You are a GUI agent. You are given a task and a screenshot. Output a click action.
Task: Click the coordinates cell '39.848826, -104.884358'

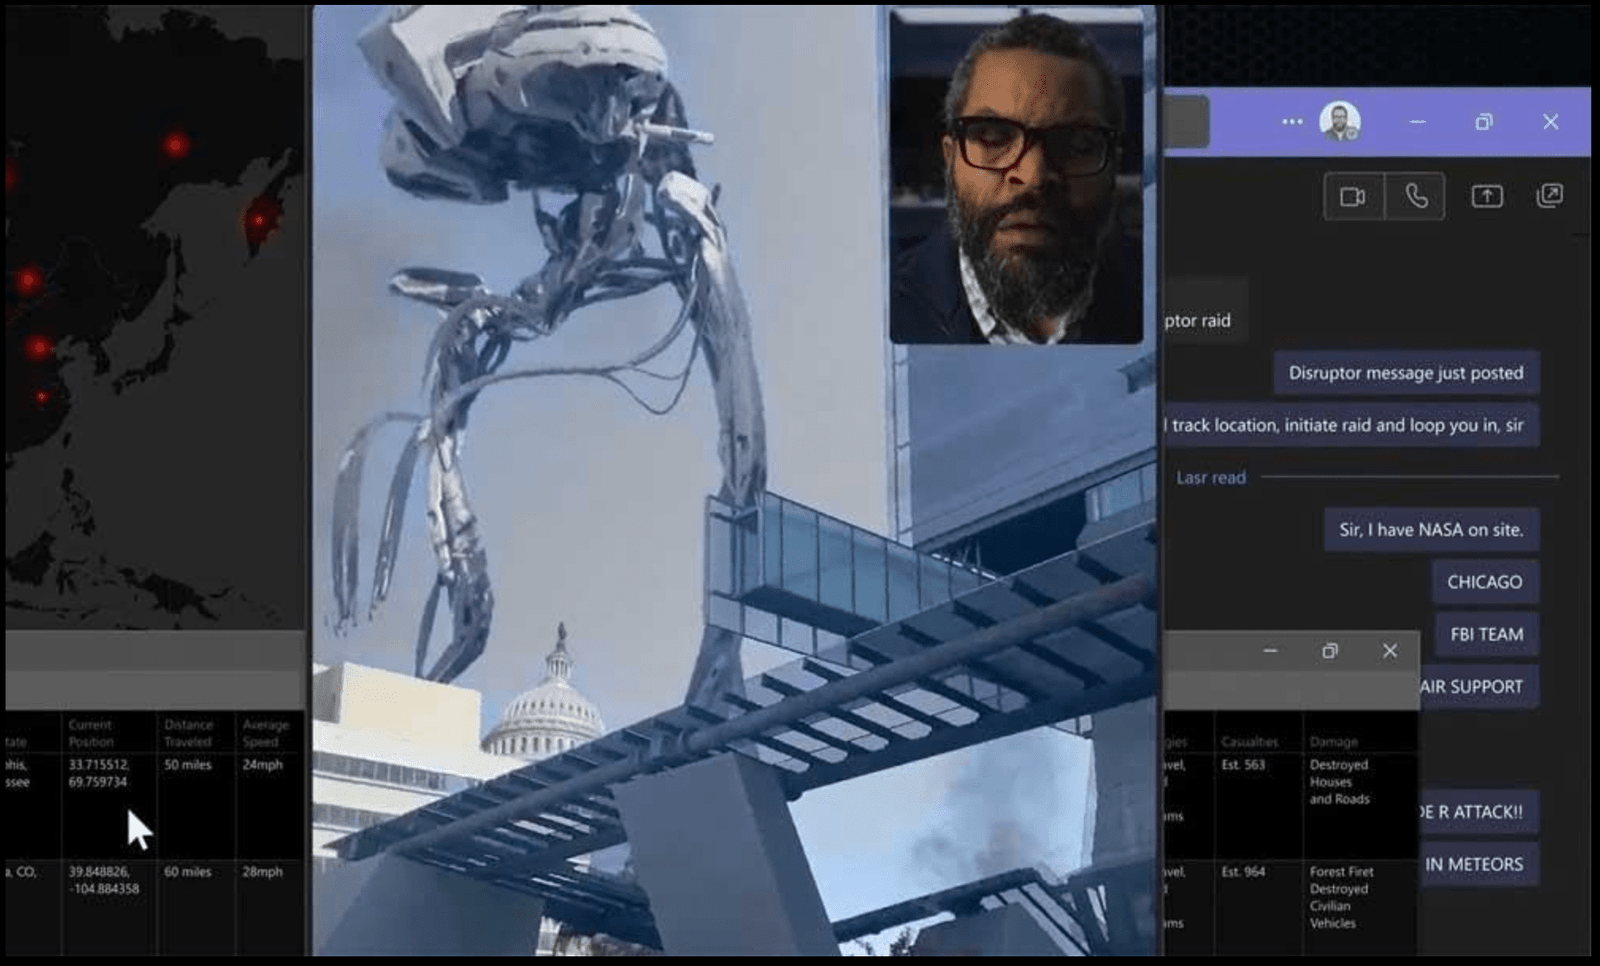tap(104, 880)
